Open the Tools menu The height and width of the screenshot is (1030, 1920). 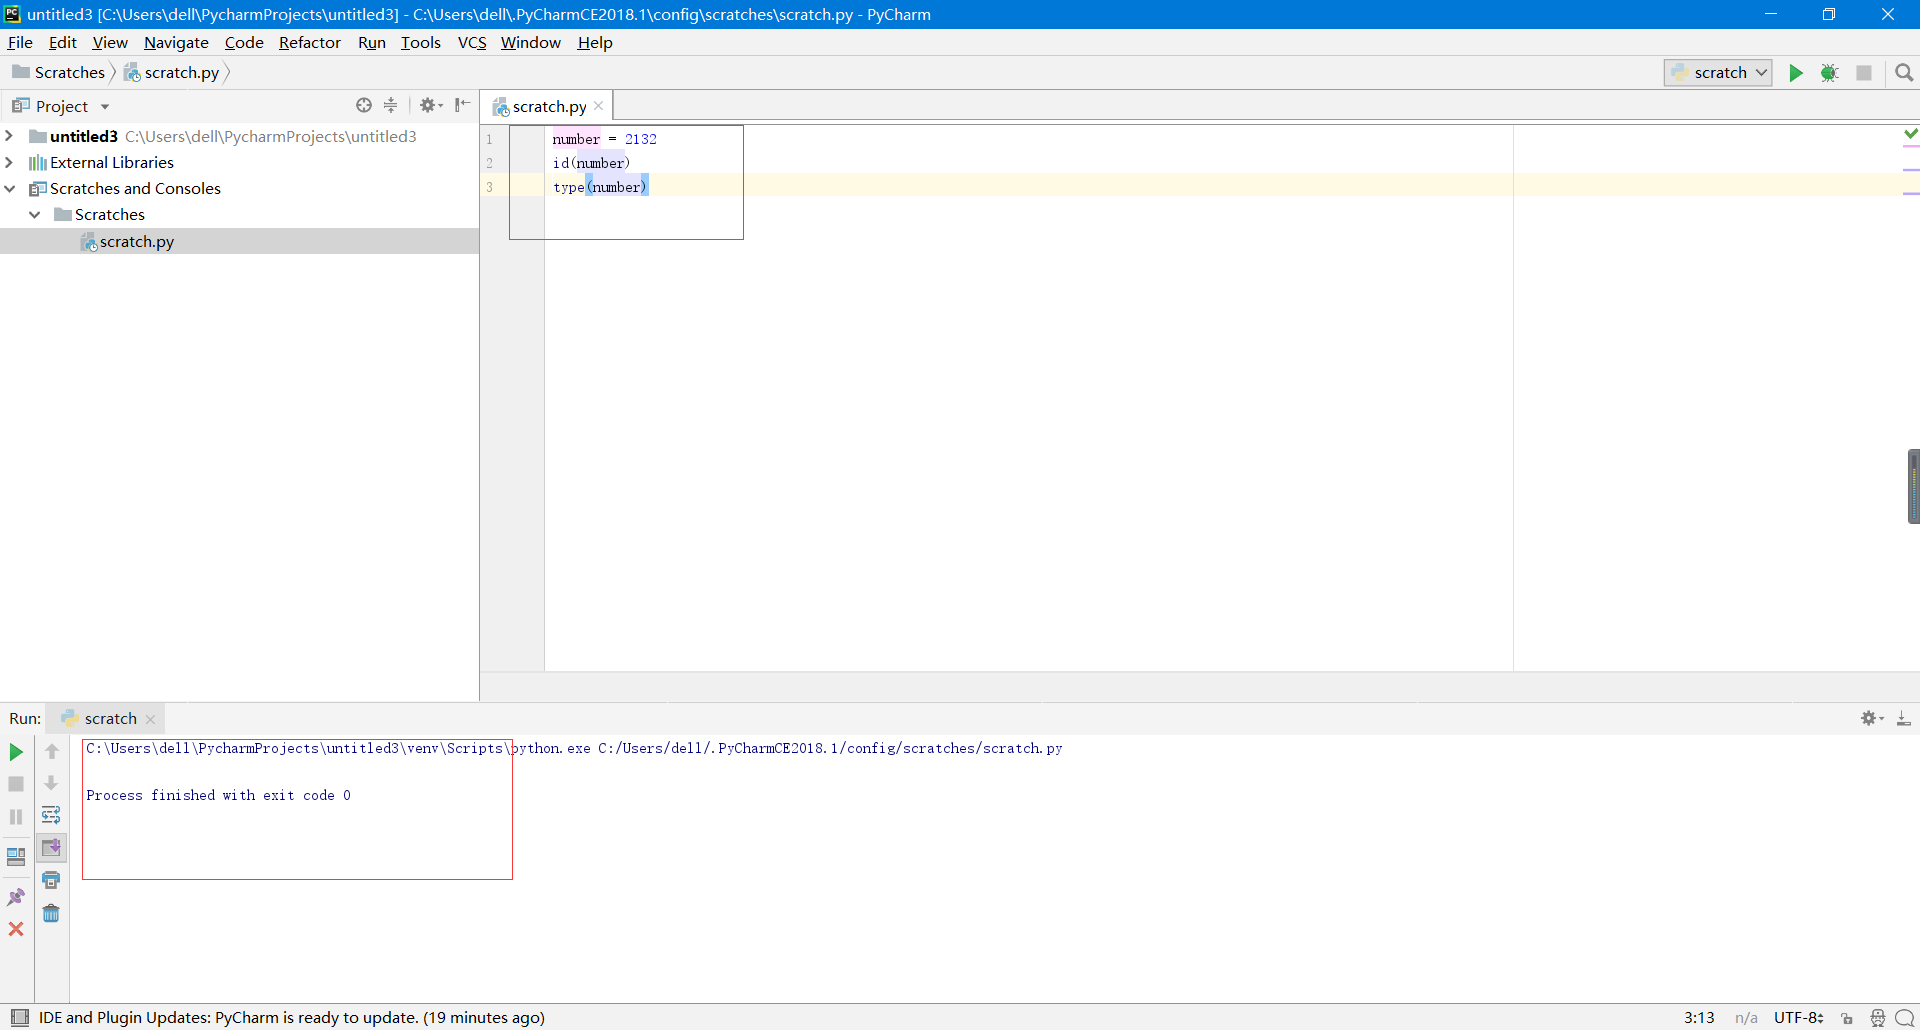pos(421,42)
